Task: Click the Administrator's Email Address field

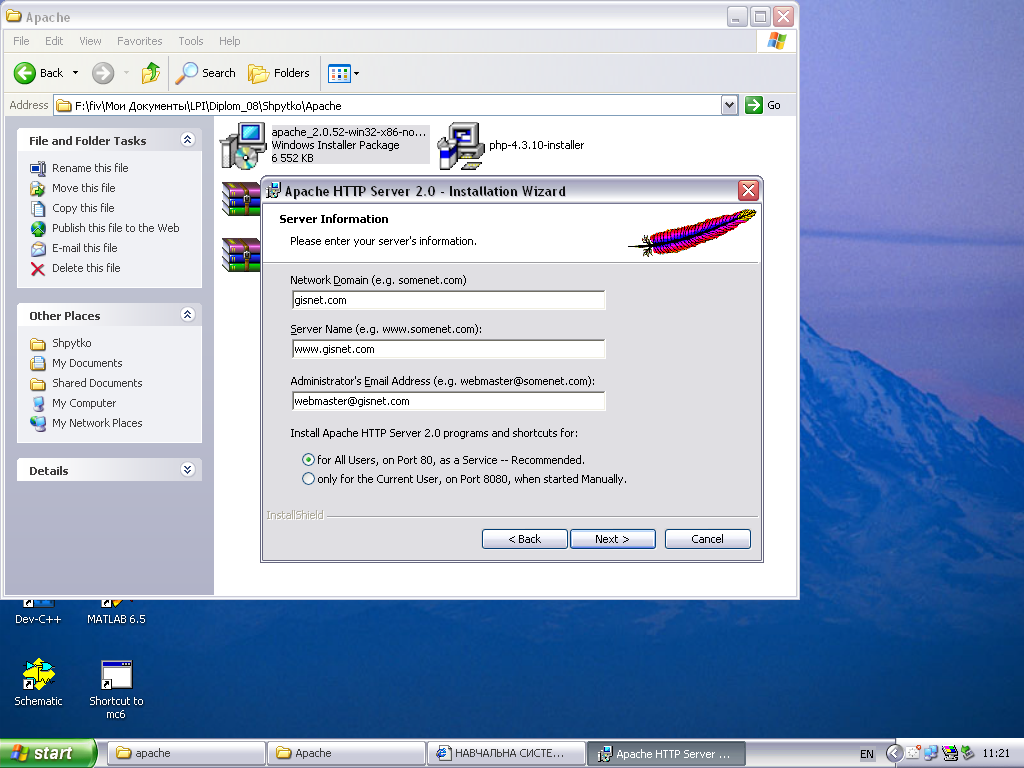Action: tap(449, 401)
